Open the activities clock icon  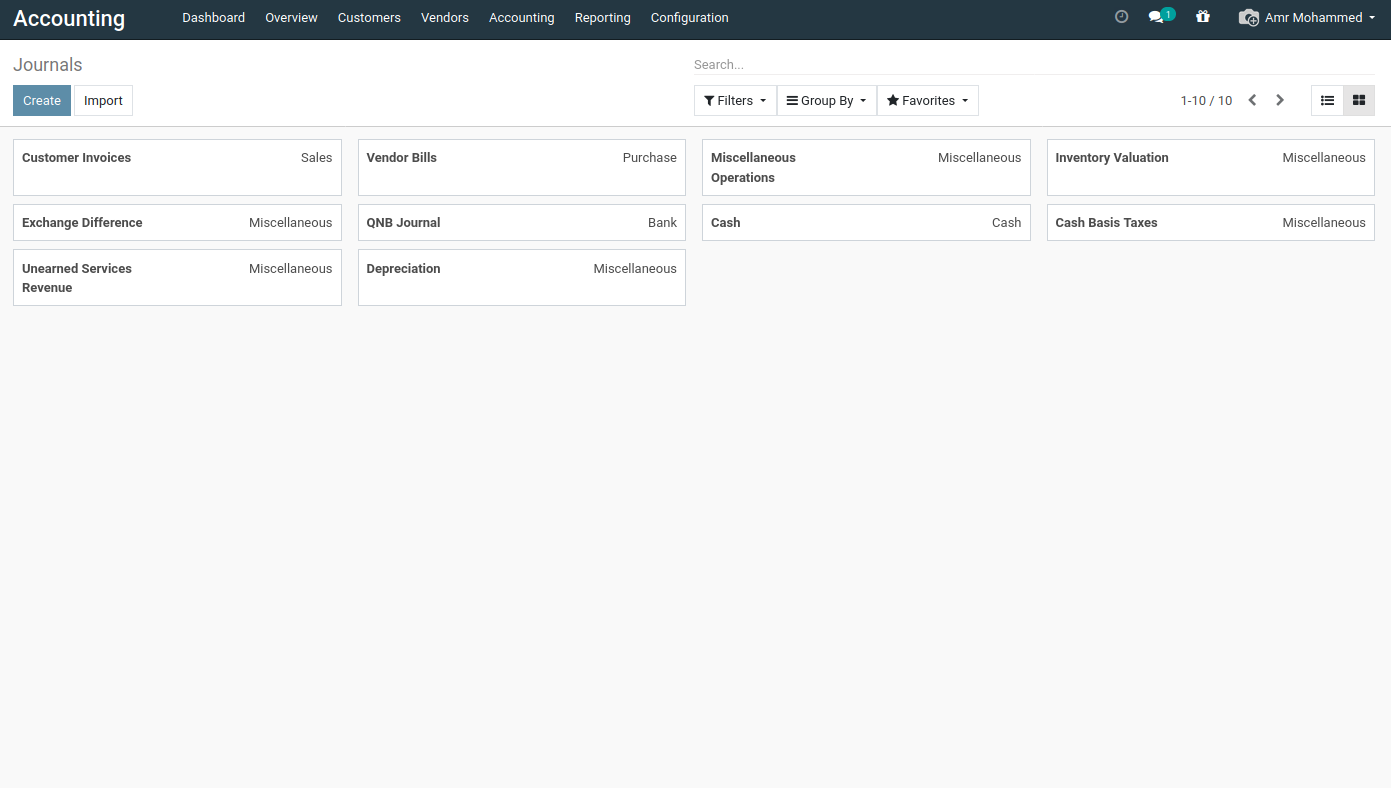click(x=1121, y=17)
